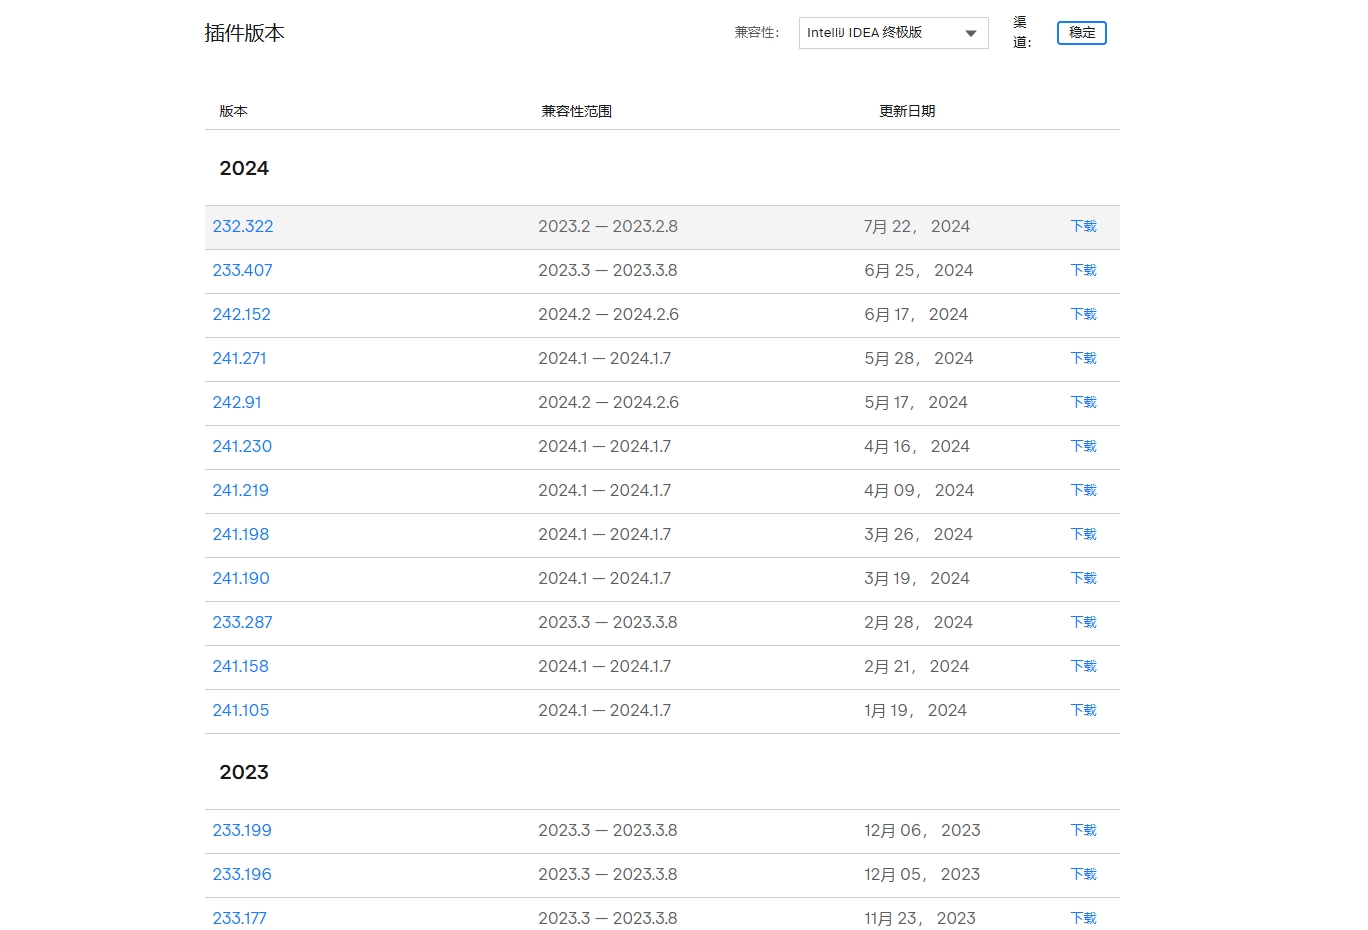Download version 233.287 via 下载
This screenshot has height=930, width=1368.
click(1084, 623)
